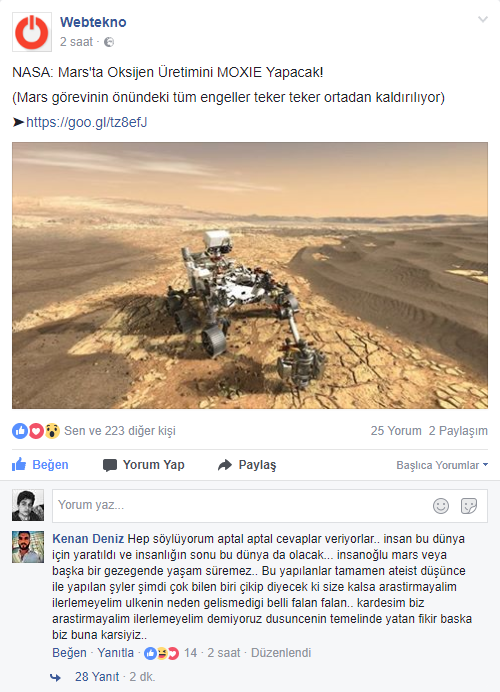Image resolution: width=500 pixels, height=692 pixels.
Task: Click the Webtekno power logo avatar
Action: pos(32,32)
